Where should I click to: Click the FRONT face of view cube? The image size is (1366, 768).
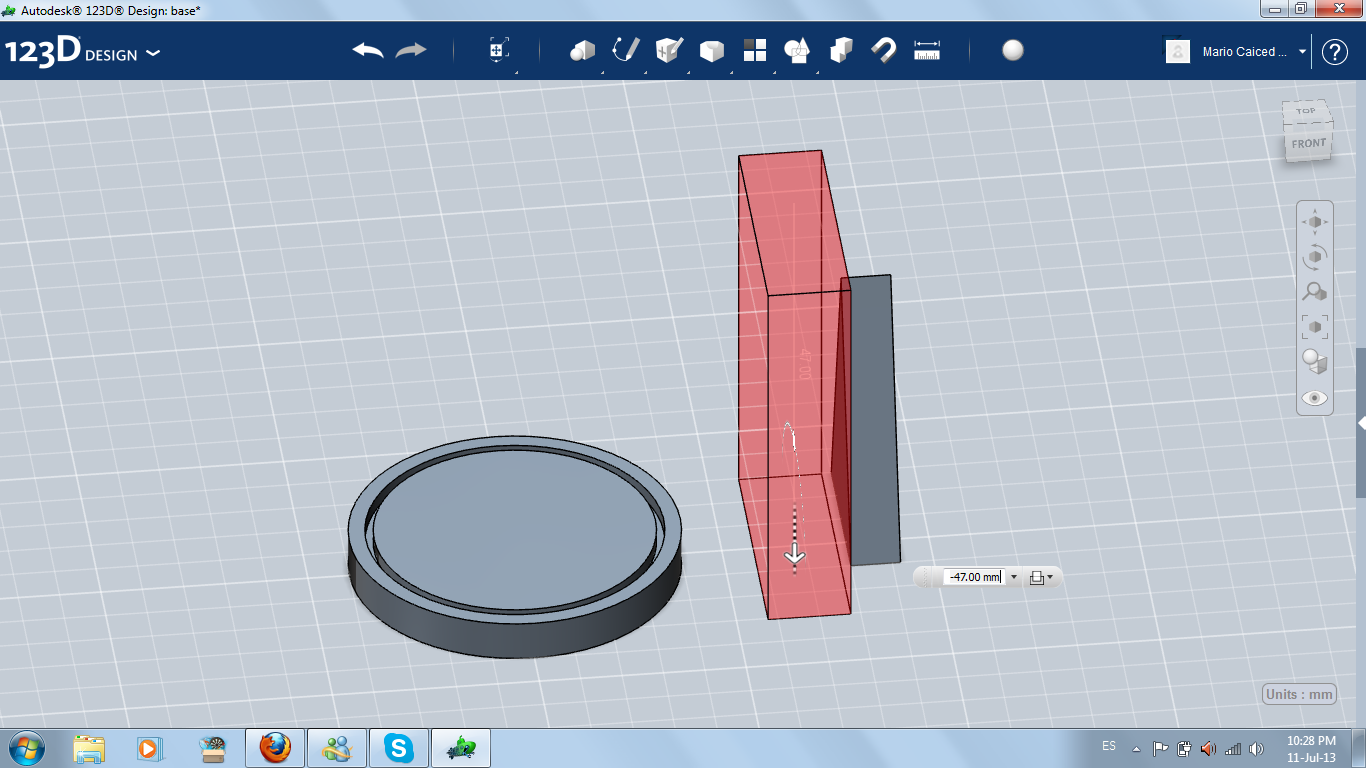1308,144
